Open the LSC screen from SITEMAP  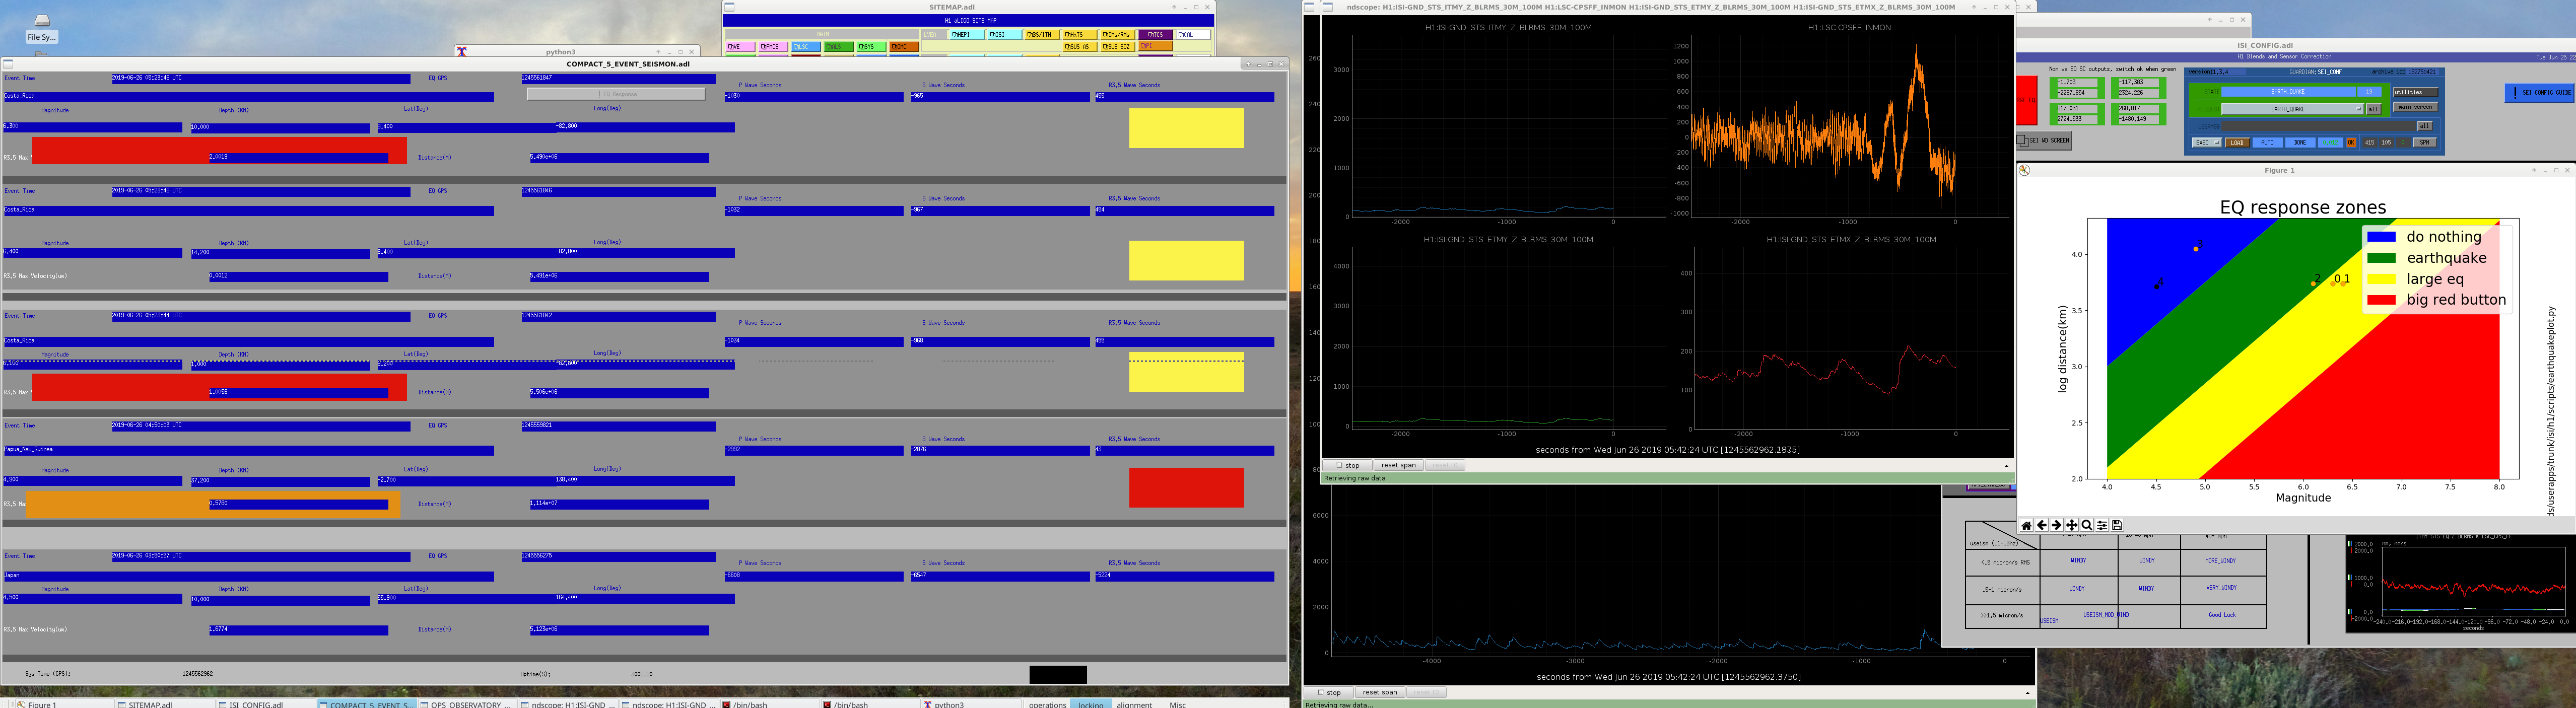pos(806,47)
